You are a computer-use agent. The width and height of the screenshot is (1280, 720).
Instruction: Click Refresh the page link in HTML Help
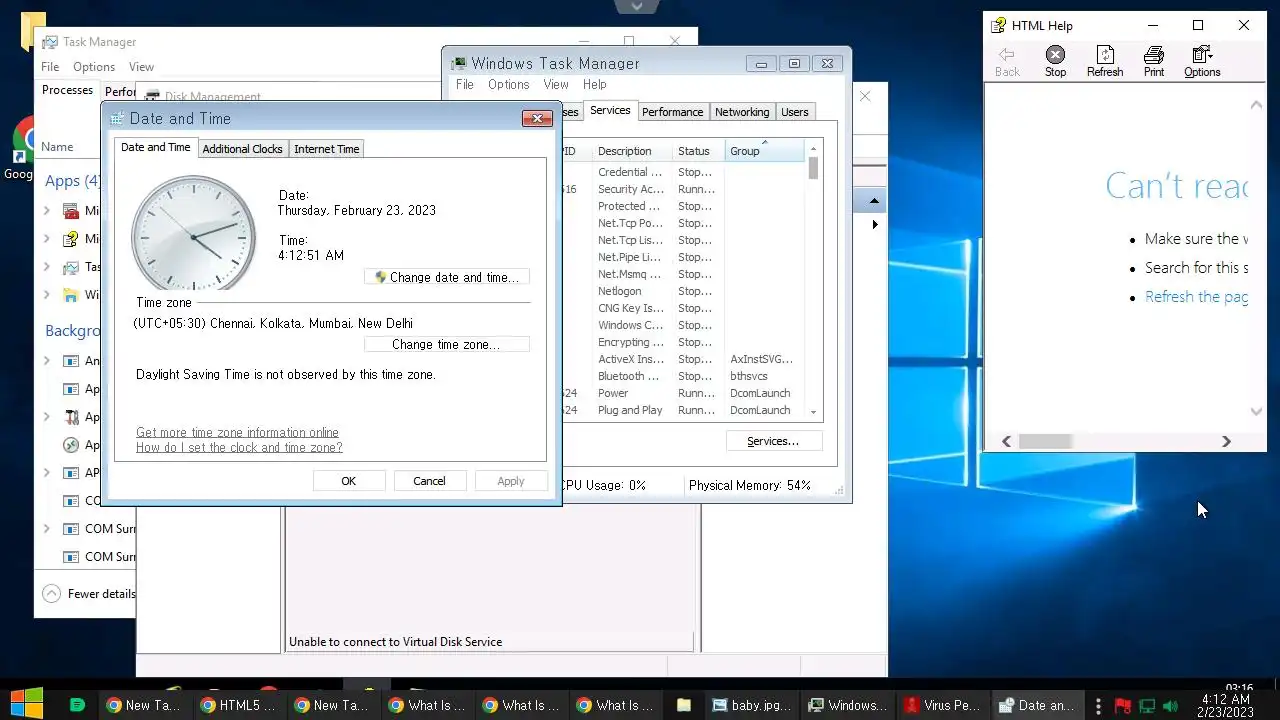(x=1196, y=296)
